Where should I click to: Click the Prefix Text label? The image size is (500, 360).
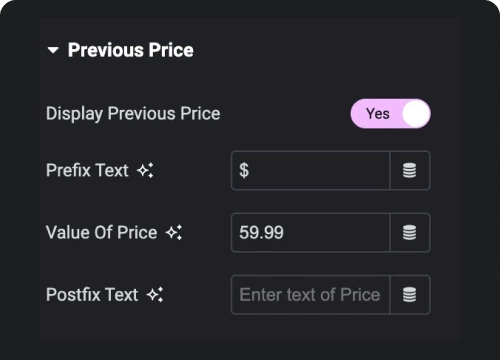point(87,170)
